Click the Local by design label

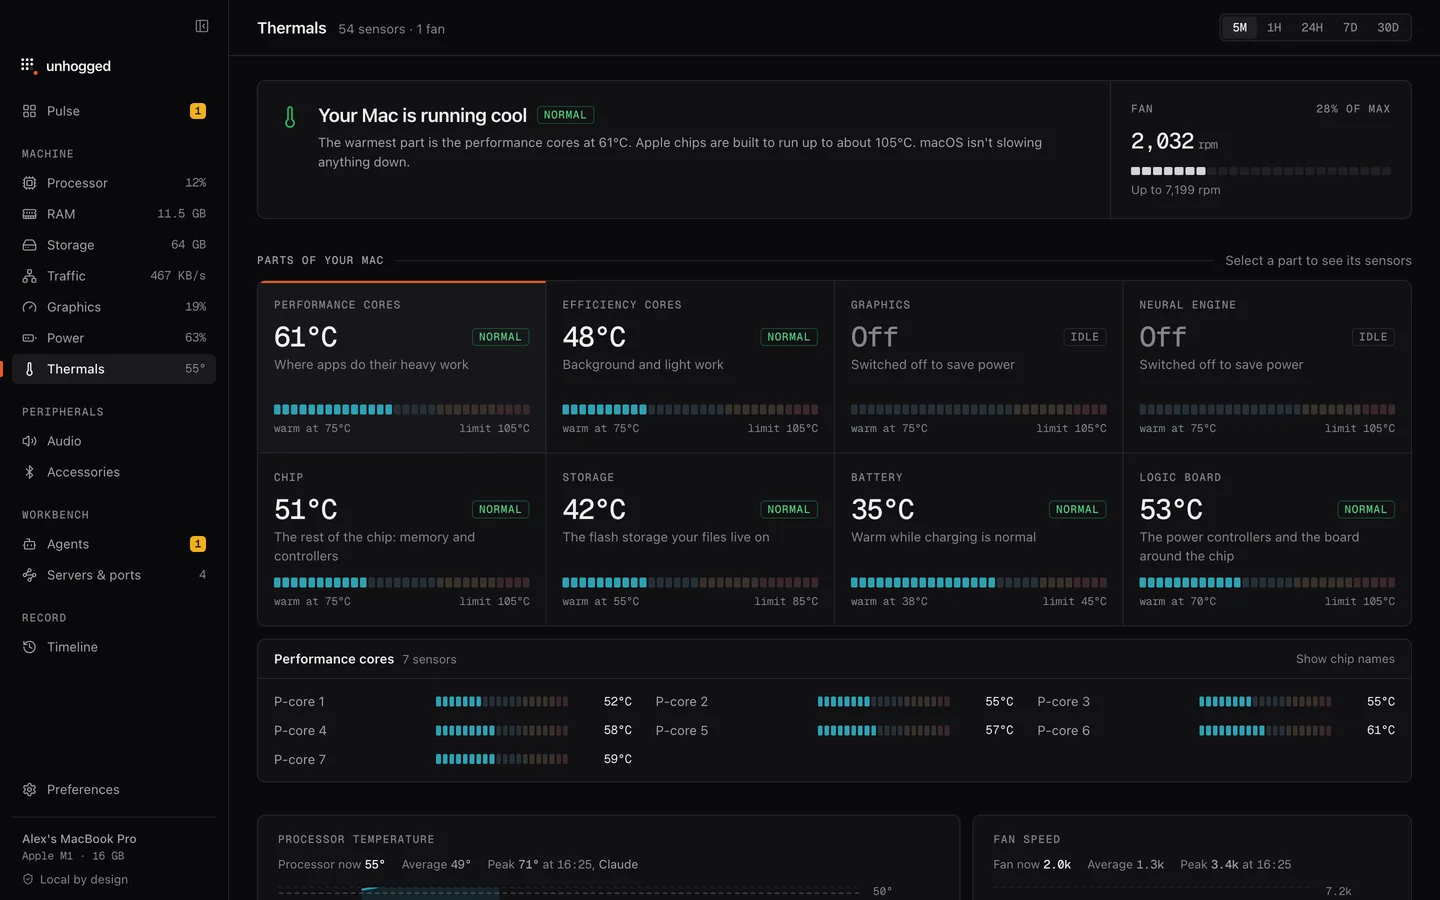click(84, 880)
